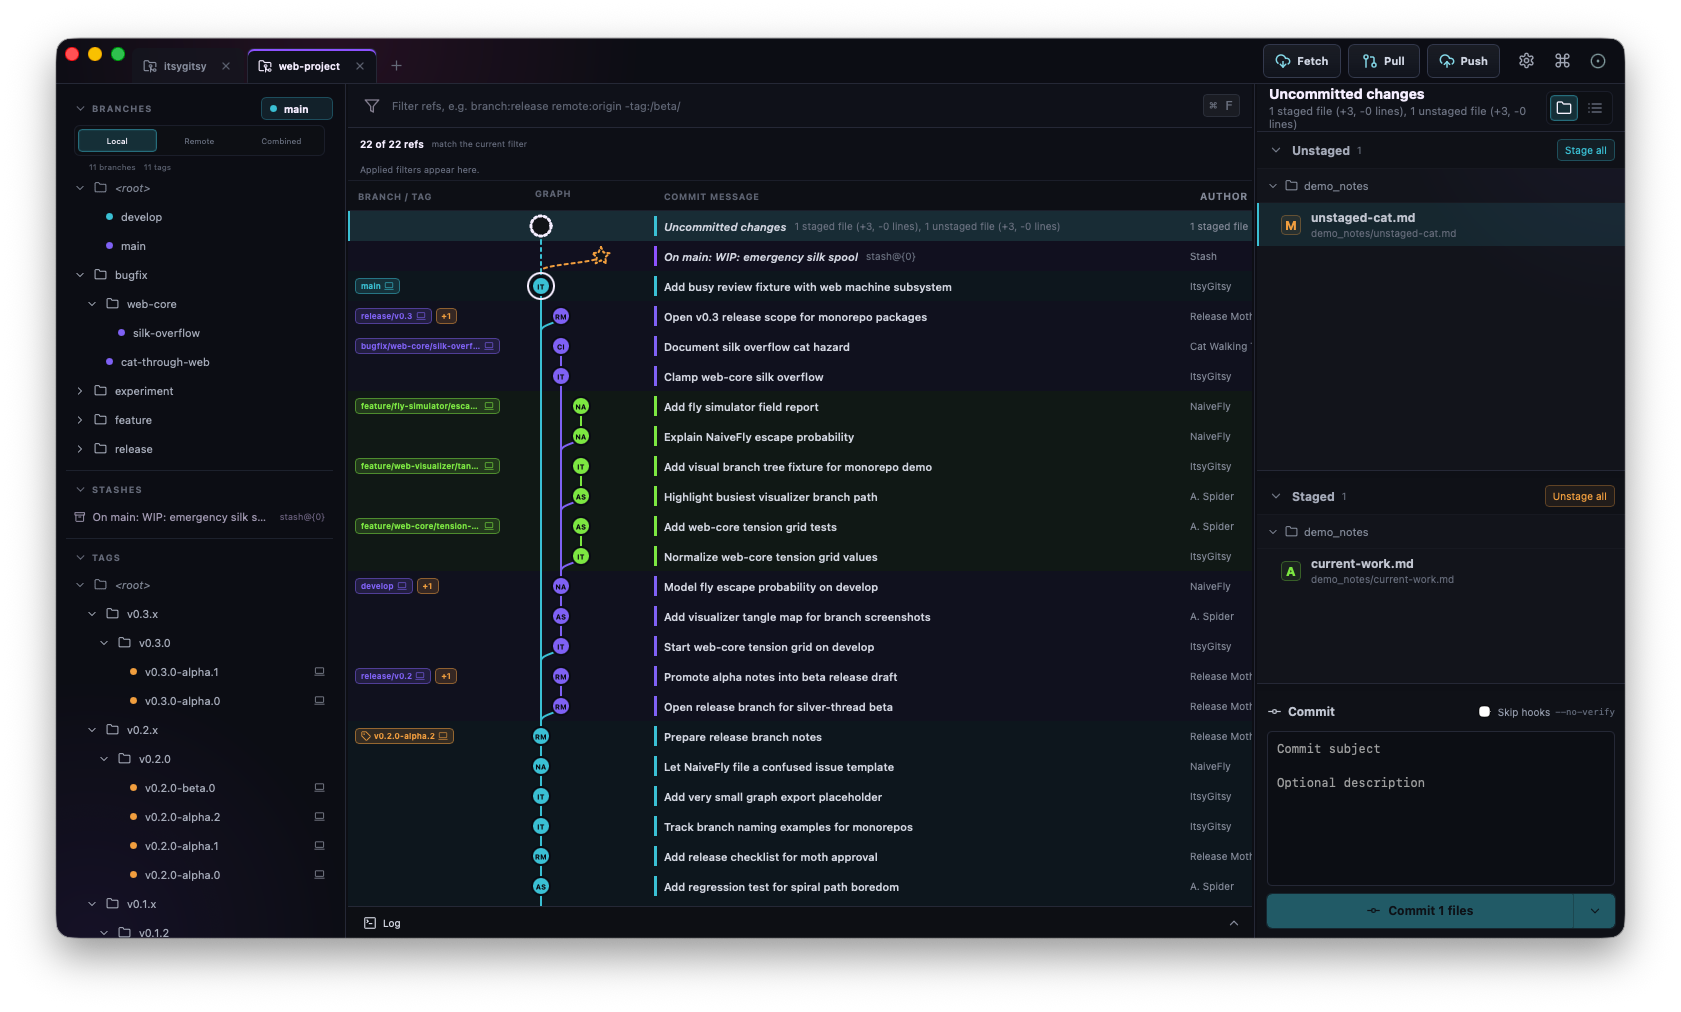Screen dimensions: 1681x1012
Task: Toggle the Skip hooks checkbox
Action: pyautogui.click(x=1484, y=712)
